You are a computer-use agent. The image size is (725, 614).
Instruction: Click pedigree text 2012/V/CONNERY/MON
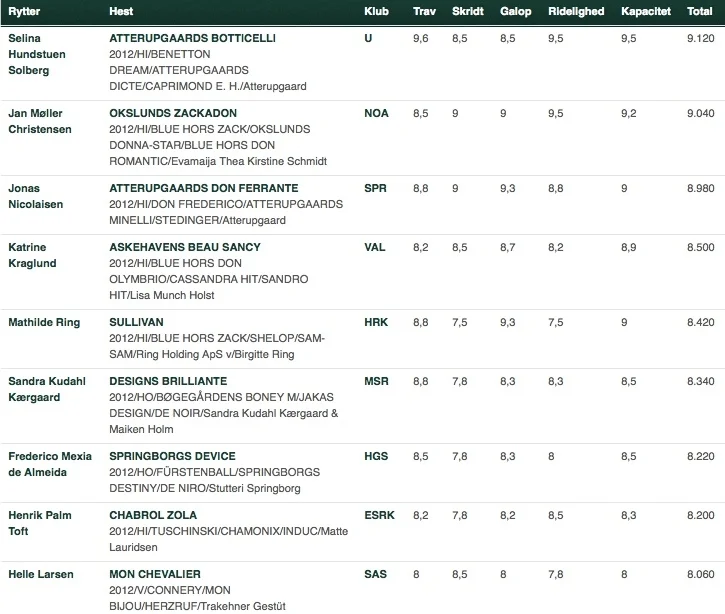coord(170,590)
